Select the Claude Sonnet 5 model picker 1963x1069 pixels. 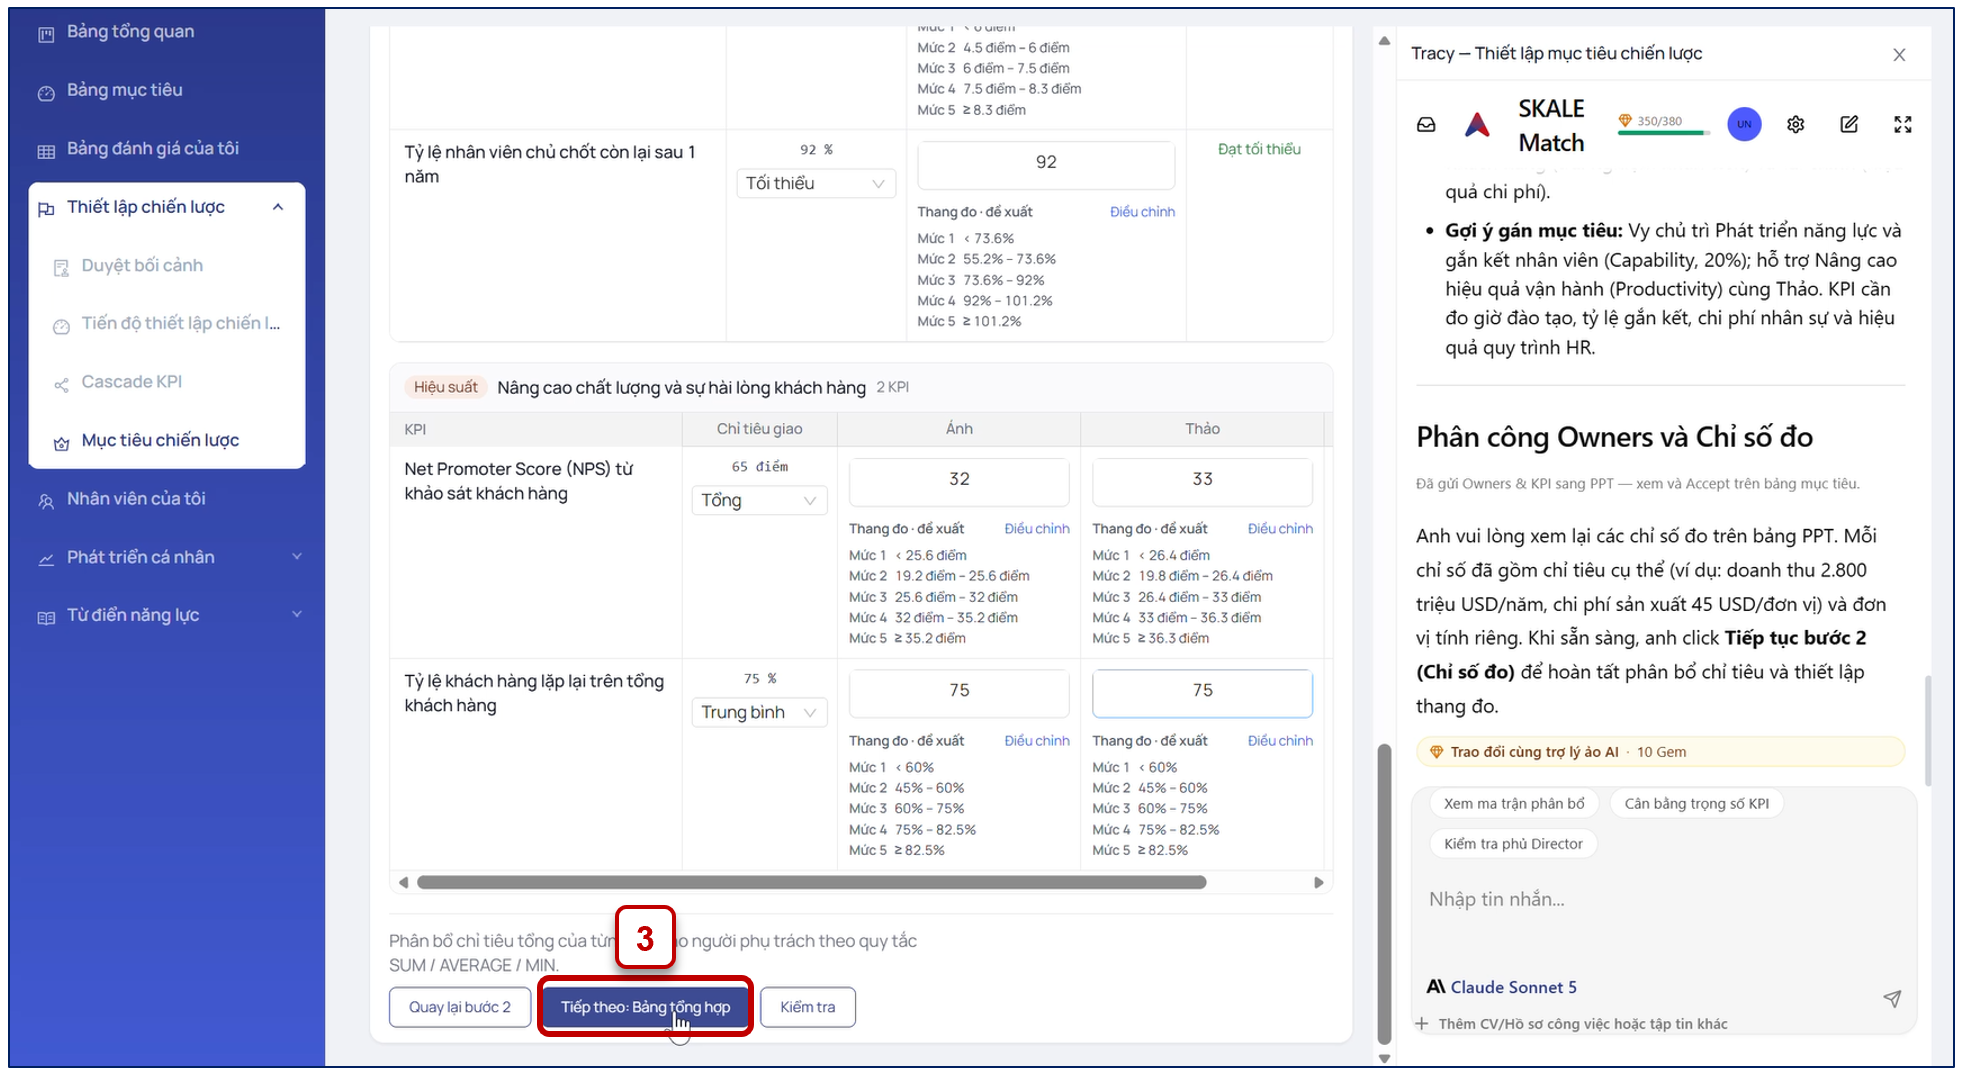(x=1501, y=988)
